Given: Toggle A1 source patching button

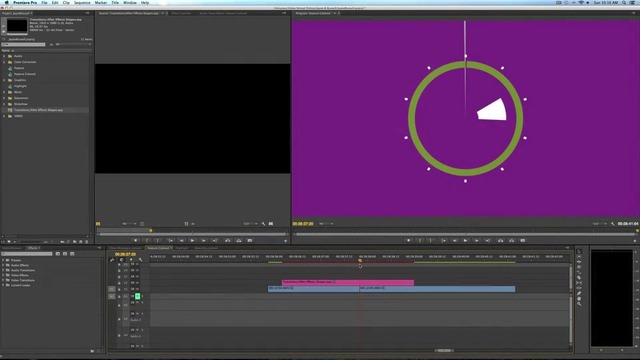Looking at the screenshot, I should (x=111, y=296).
